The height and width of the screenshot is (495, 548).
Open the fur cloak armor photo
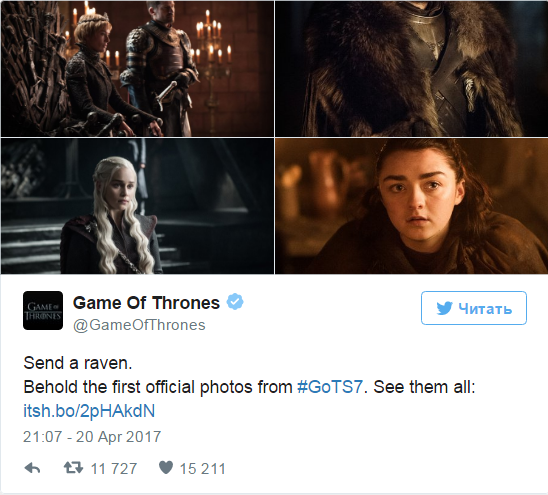coord(411,69)
